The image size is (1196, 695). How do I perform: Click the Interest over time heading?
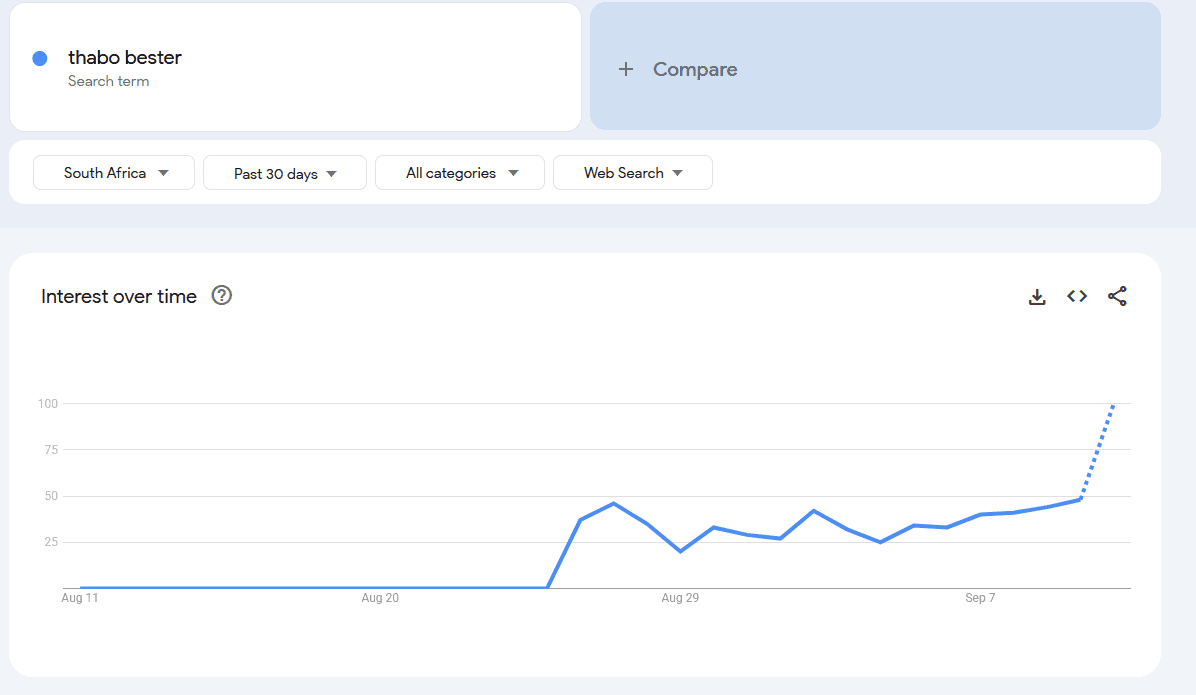tap(119, 296)
